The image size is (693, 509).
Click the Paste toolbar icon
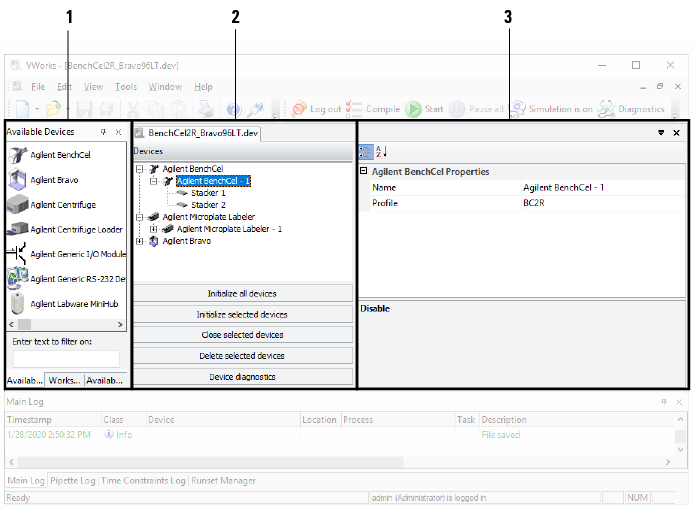pos(179,109)
